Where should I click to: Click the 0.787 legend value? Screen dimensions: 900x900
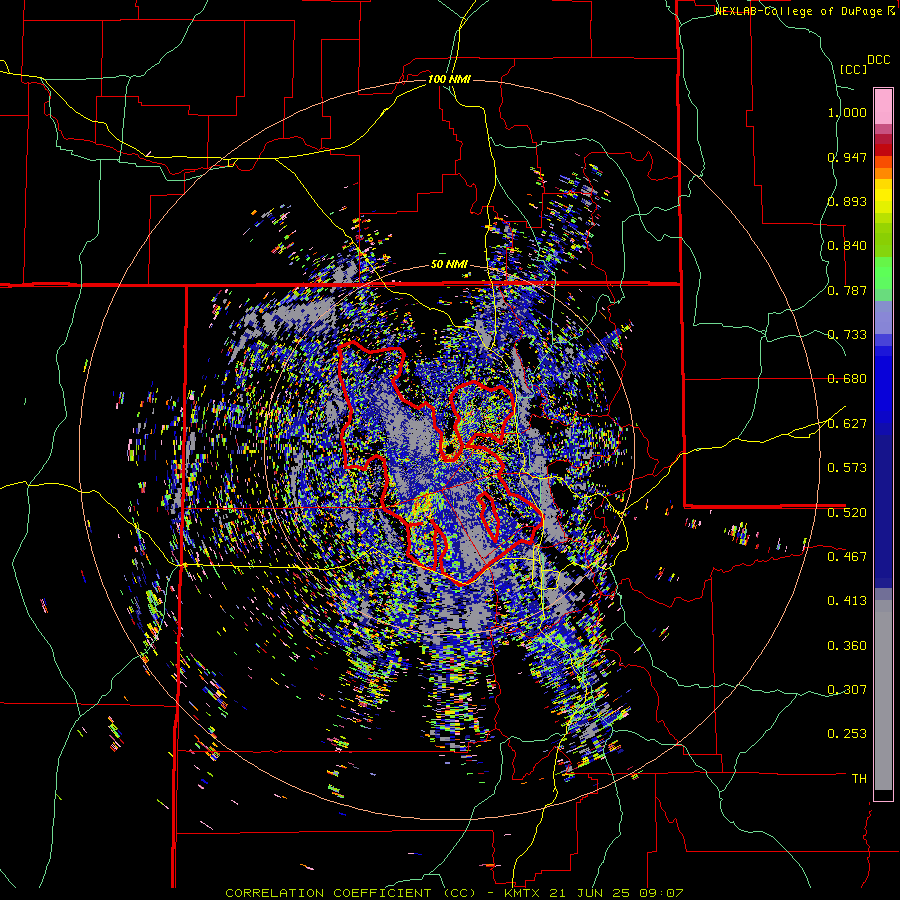pos(847,290)
